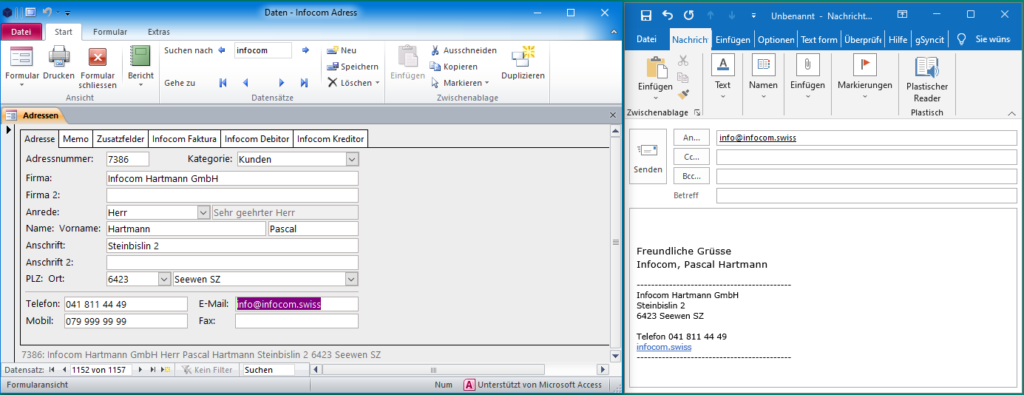This screenshot has height=395, width=1024.
Task: Click Bcc... button
Action: (x=691, y=176)
